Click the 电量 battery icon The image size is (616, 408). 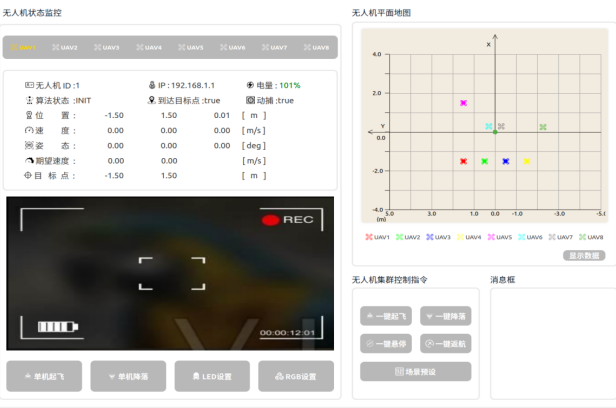250,85
